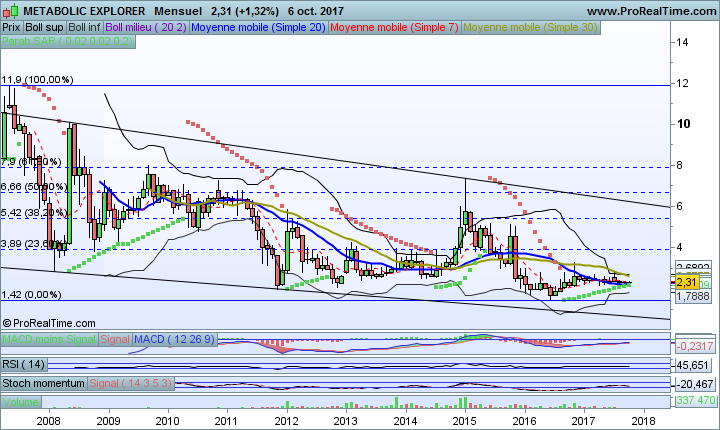The width and height of the screenshot is (720, 430).
Task: Click the 2013 time axis label
Action: pyautogui.click(x=346, y=421)
